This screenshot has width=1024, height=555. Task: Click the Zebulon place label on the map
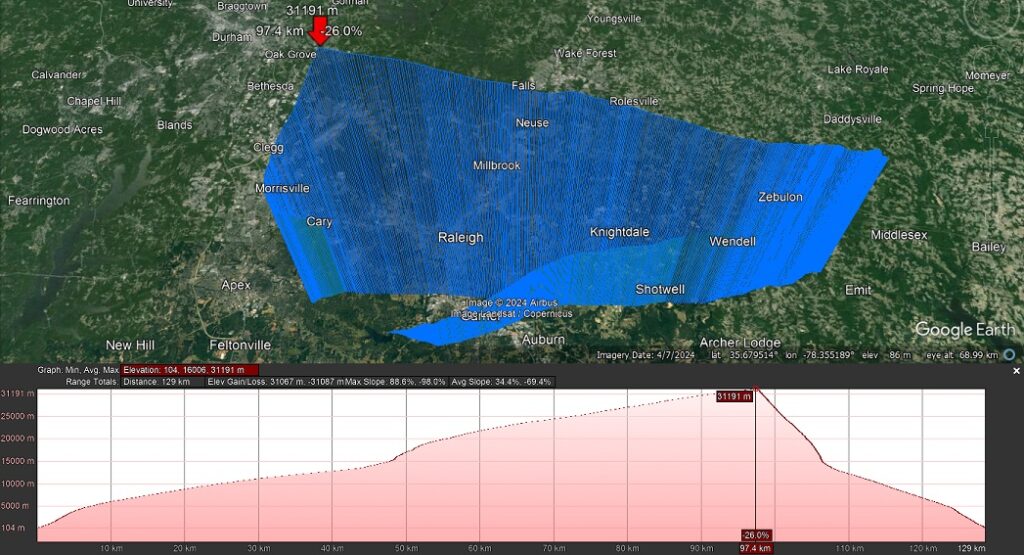coord(780,197)
